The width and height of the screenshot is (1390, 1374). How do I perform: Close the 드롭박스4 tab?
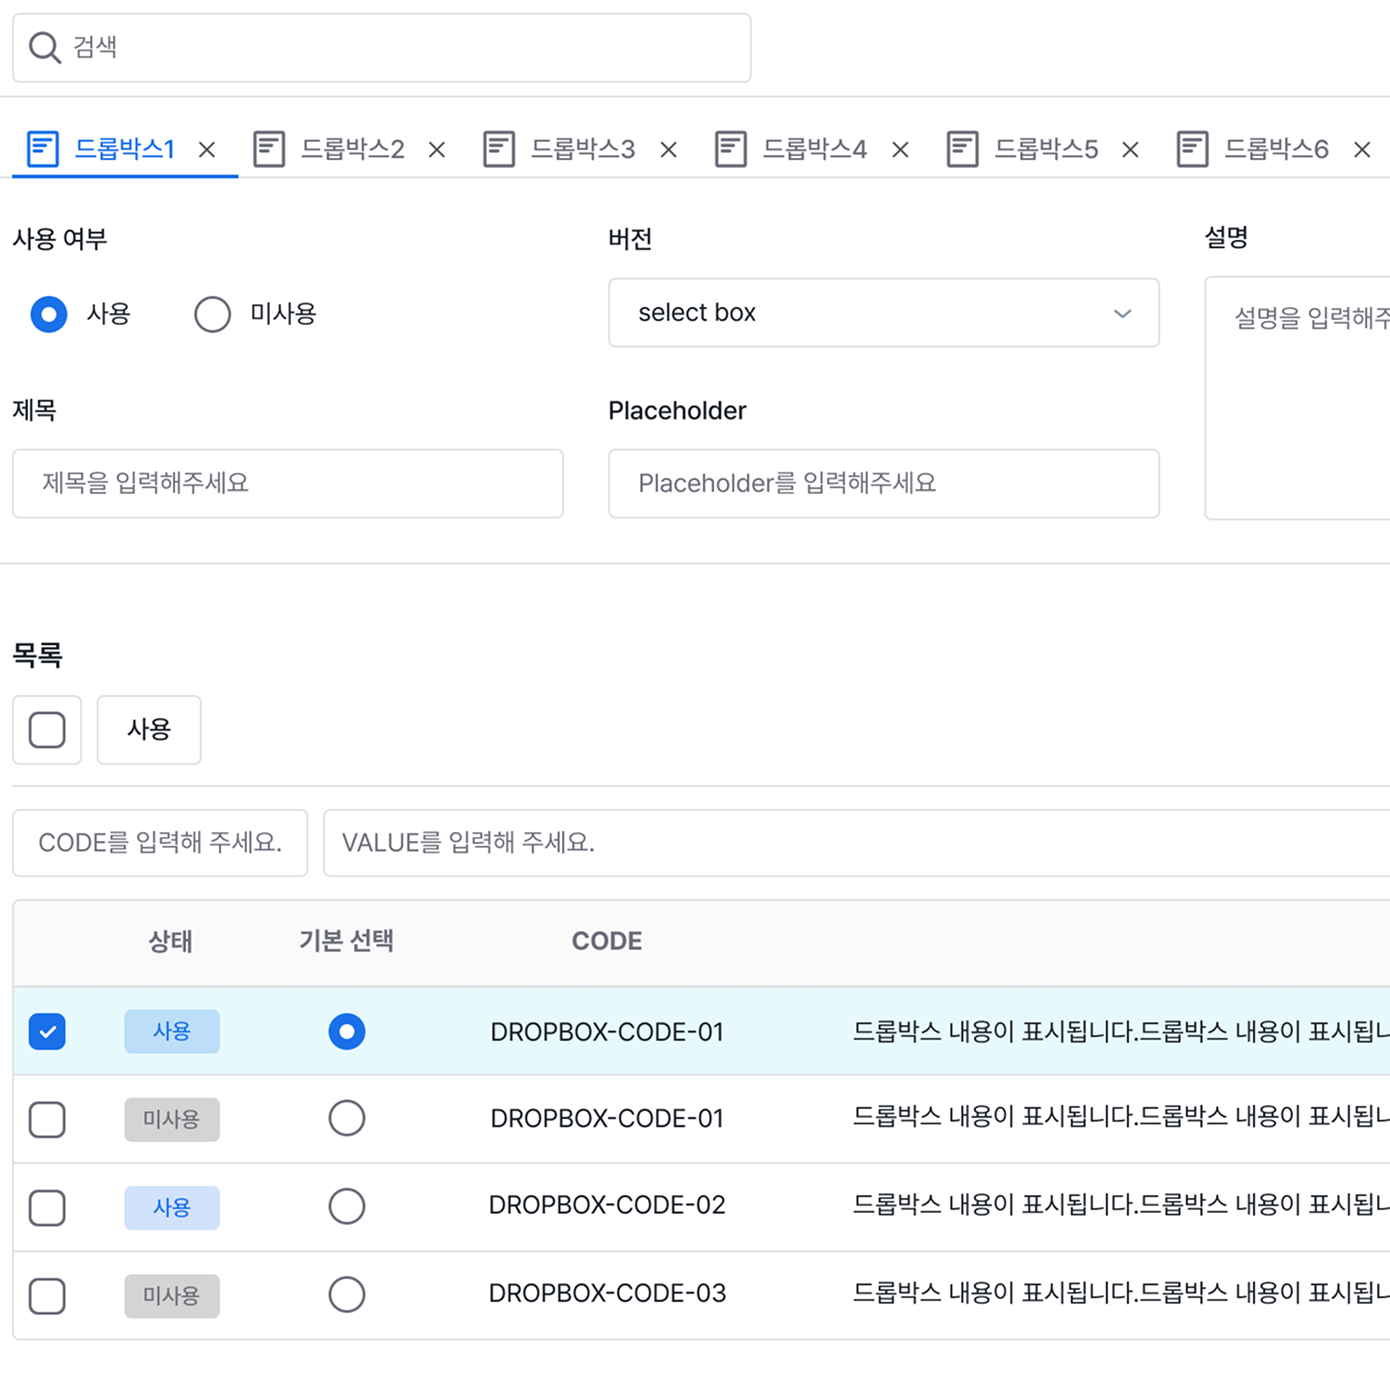click(x=901, y=150)
